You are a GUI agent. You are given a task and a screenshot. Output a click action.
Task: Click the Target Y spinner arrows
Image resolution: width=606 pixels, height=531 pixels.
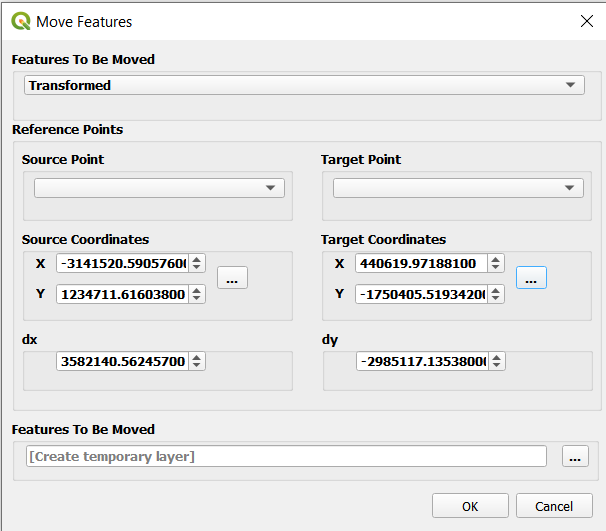(497, 294)
